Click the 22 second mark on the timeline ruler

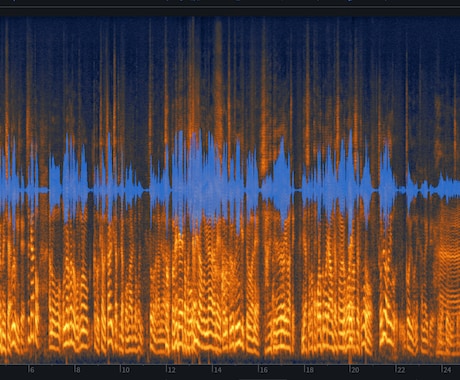click(x=401, y=370)
